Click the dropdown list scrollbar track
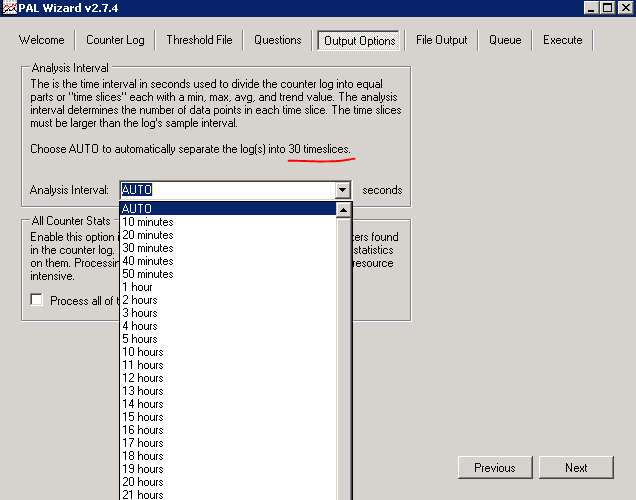636x500 pixels. pyautogui.click(x=344, y=359)
